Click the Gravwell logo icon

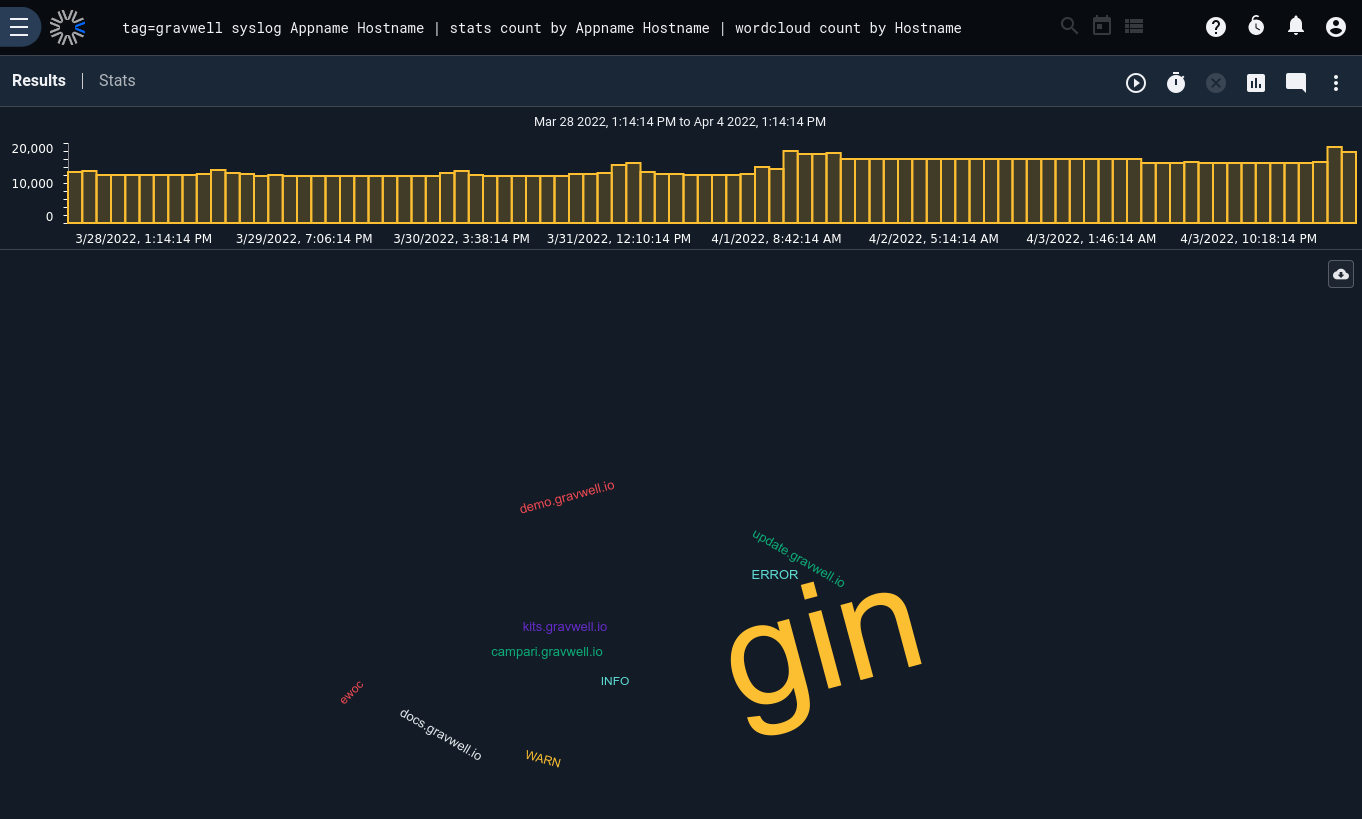[68, 27]
